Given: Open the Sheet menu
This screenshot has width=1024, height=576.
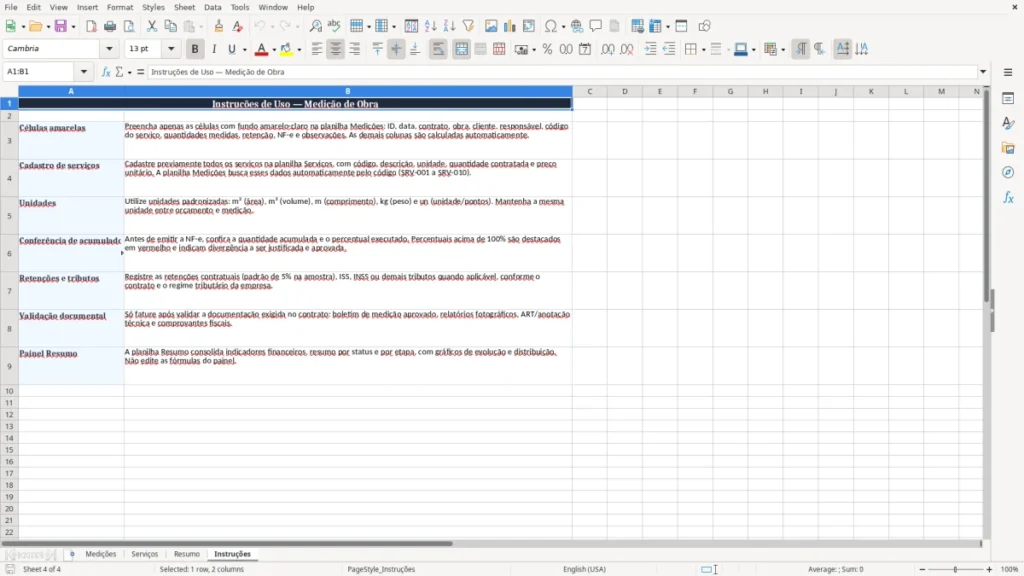Looking at the screenshot, I should click(x=184, y=7).
